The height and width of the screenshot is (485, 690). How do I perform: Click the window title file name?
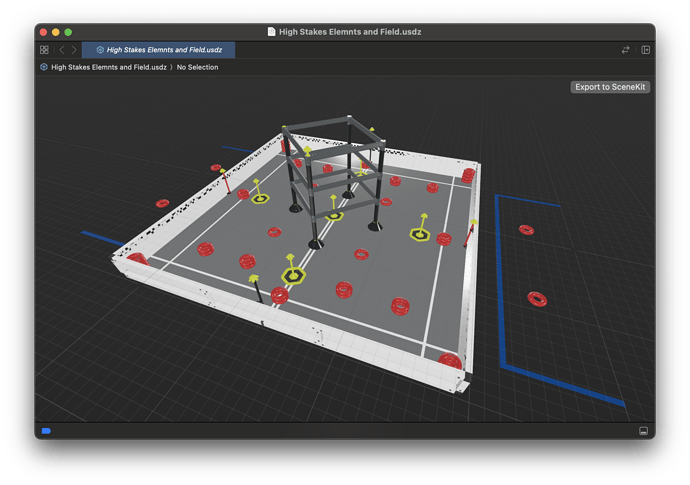tap(352, 32)
